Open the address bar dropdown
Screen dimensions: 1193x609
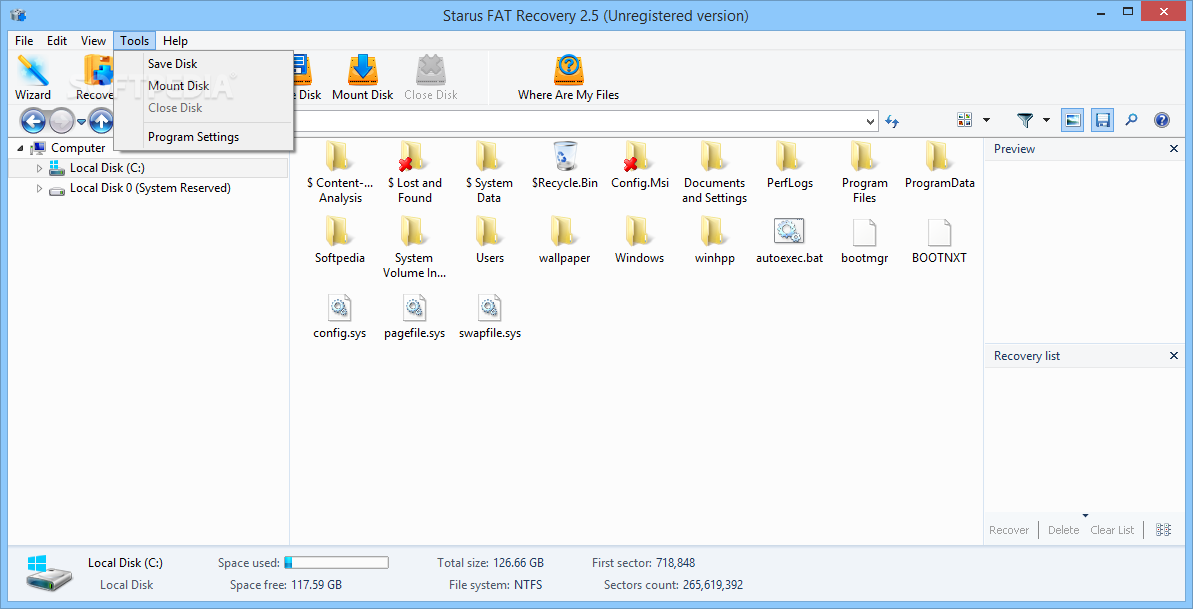click(x=871, y=121)
